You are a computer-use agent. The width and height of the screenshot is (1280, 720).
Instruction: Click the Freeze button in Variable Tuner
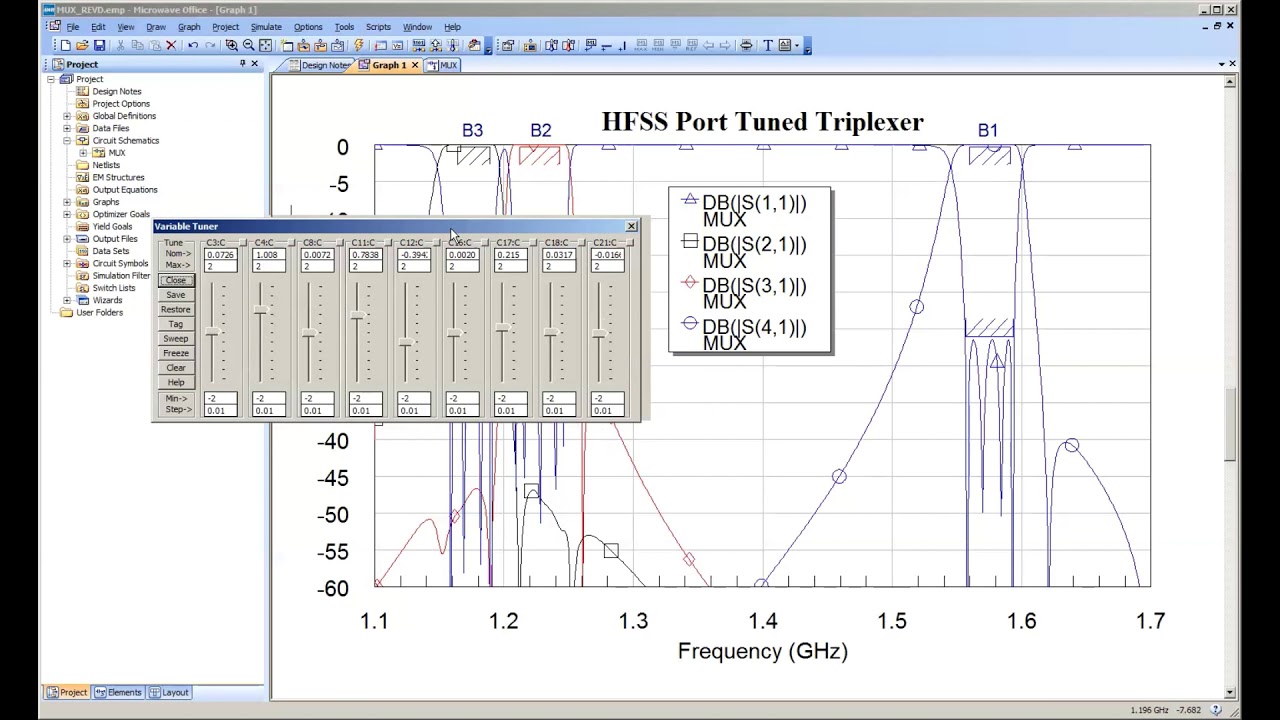(x=176, y=353)
